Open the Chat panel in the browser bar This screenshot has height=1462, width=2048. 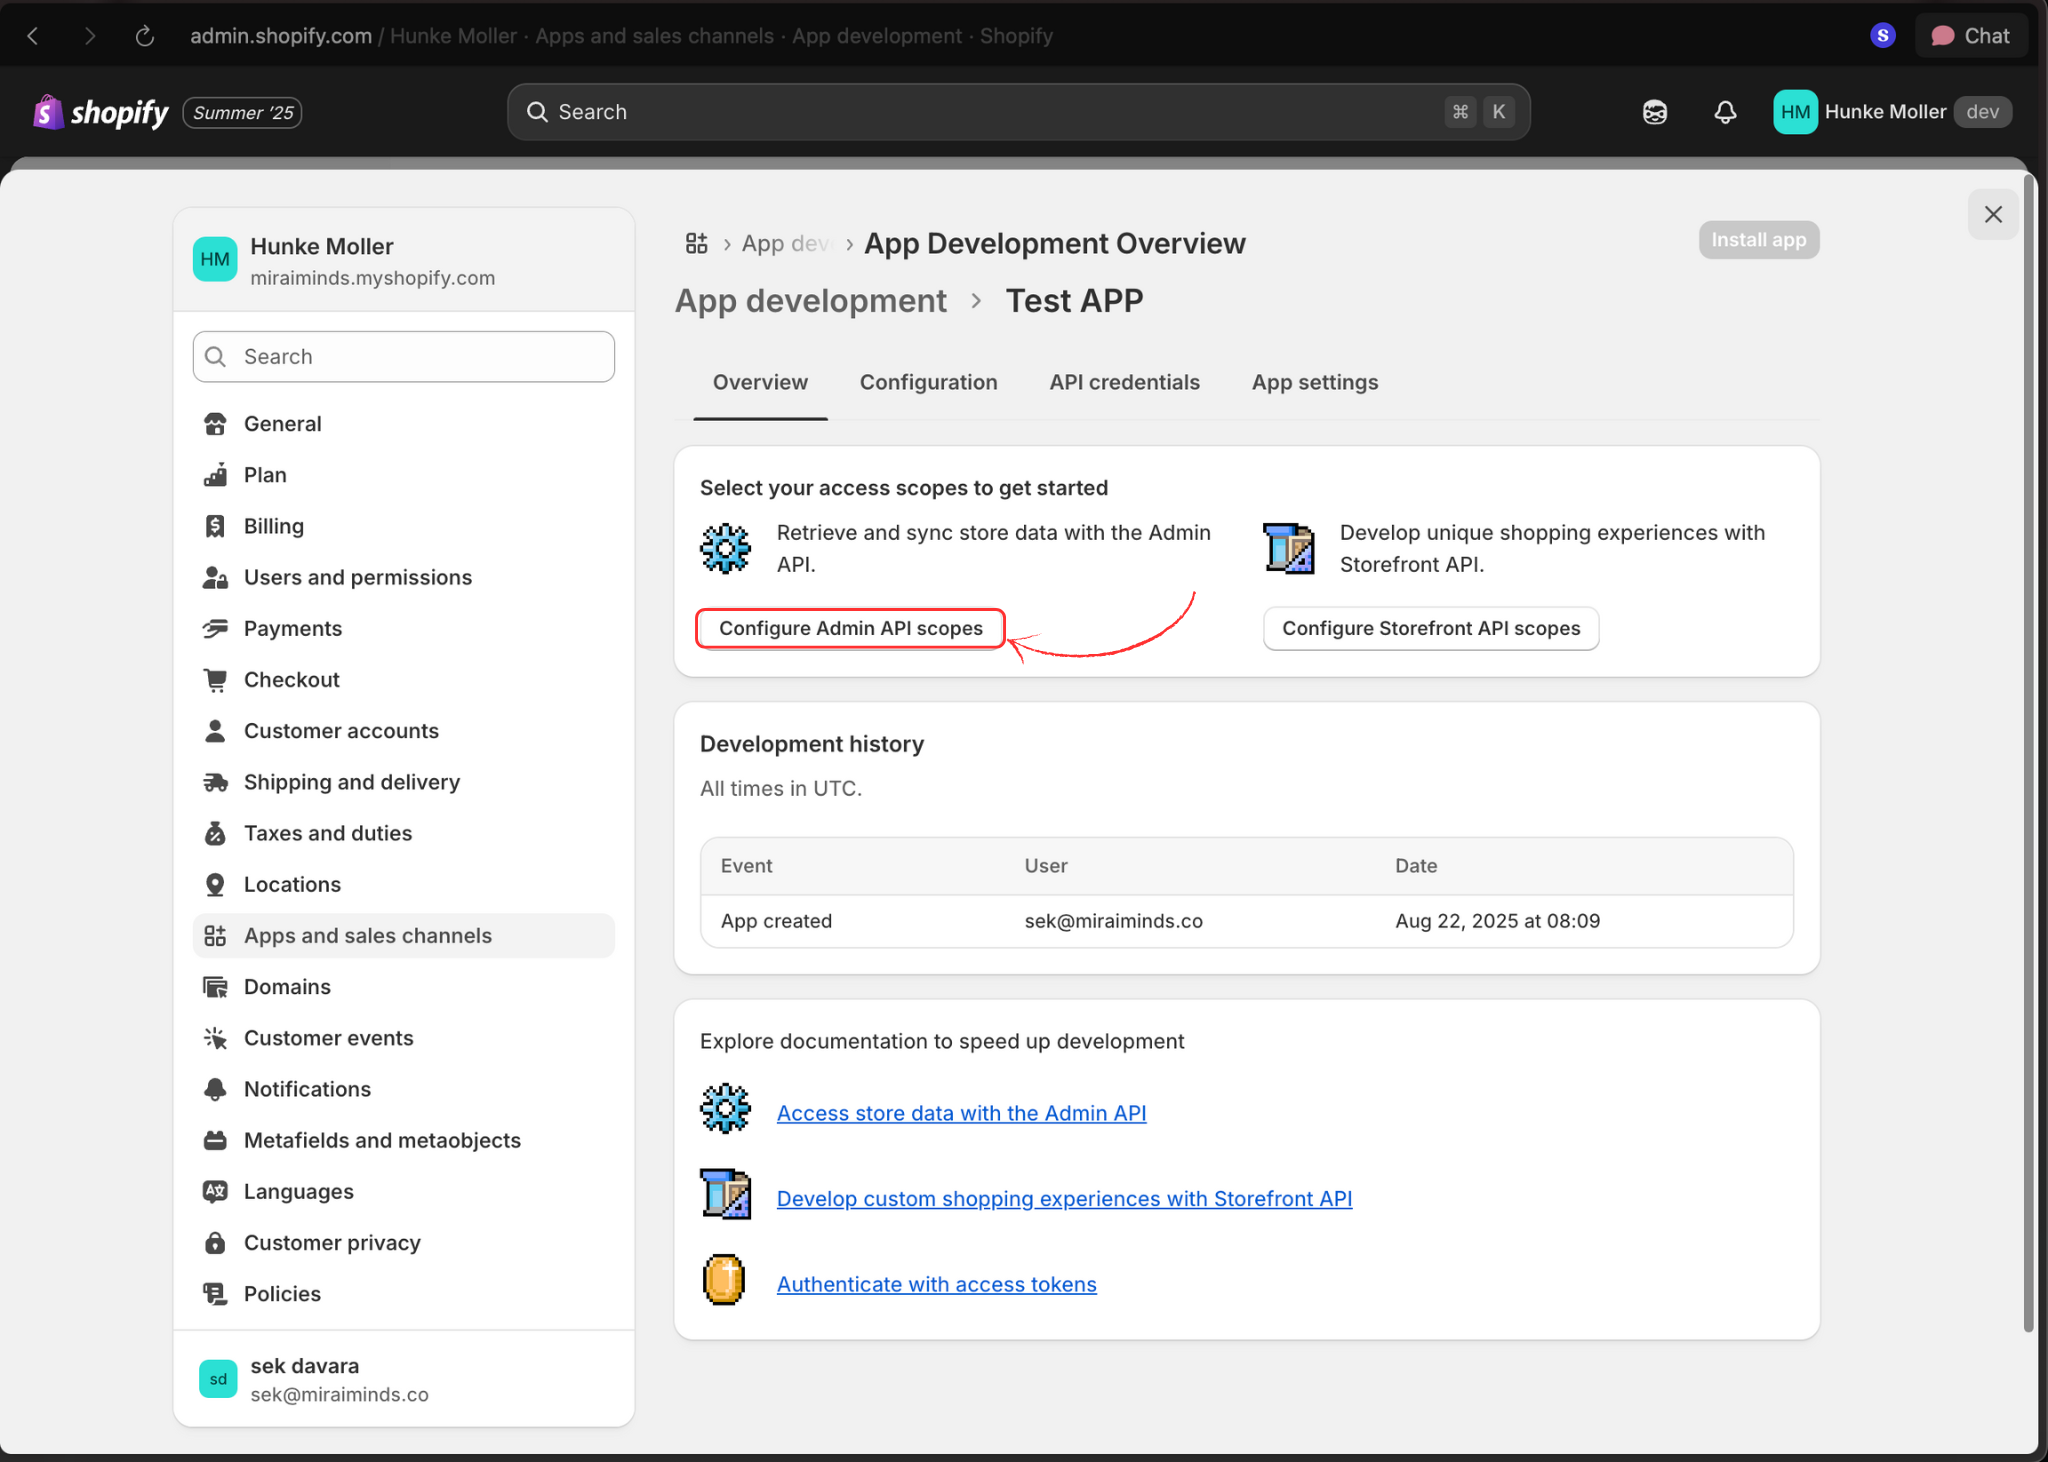point(1970,35)
